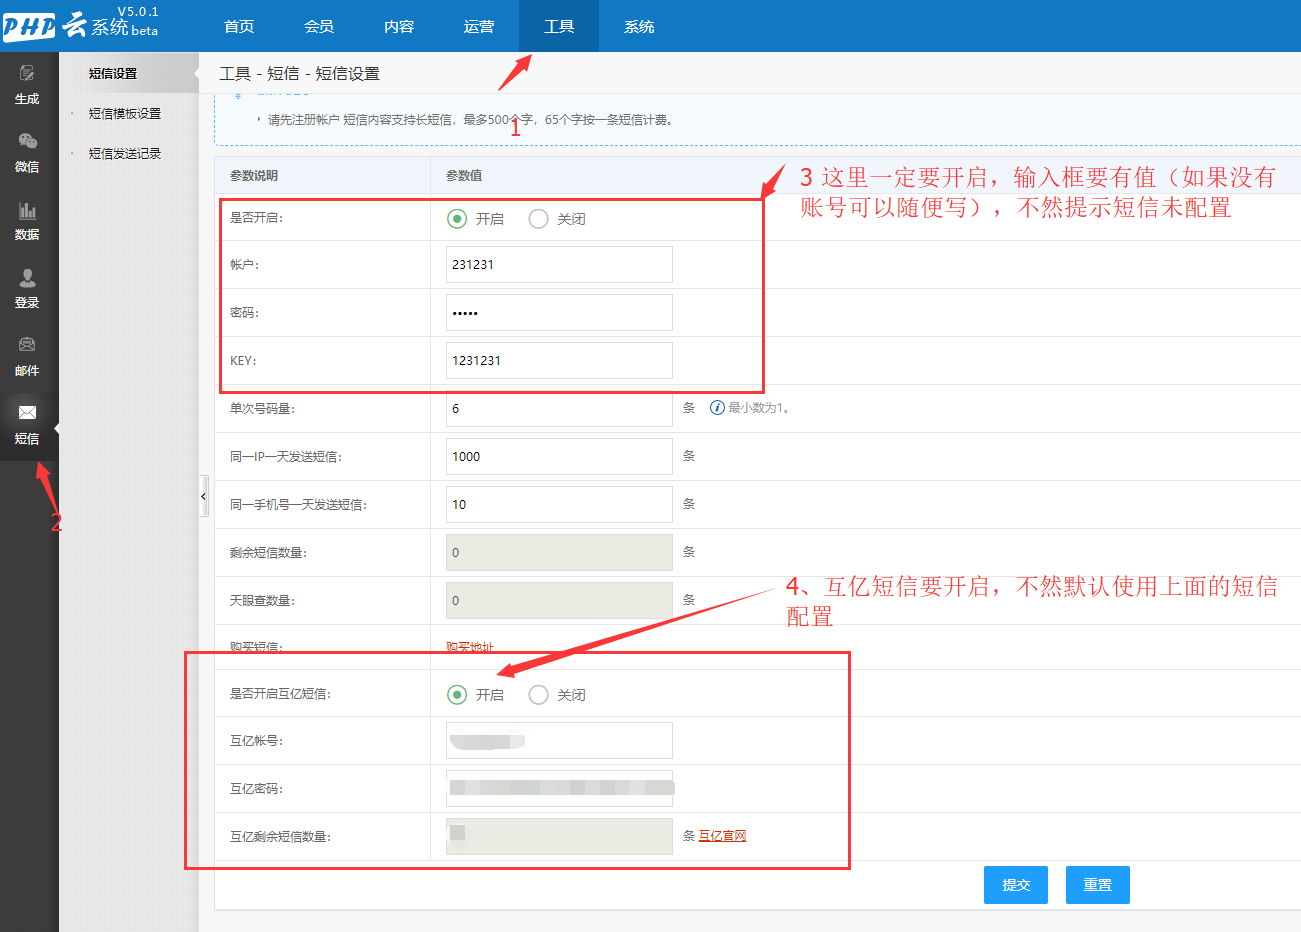
Task: Click the PHP云系统 logo
Action: pyautogui.click(x=80, y=25)
